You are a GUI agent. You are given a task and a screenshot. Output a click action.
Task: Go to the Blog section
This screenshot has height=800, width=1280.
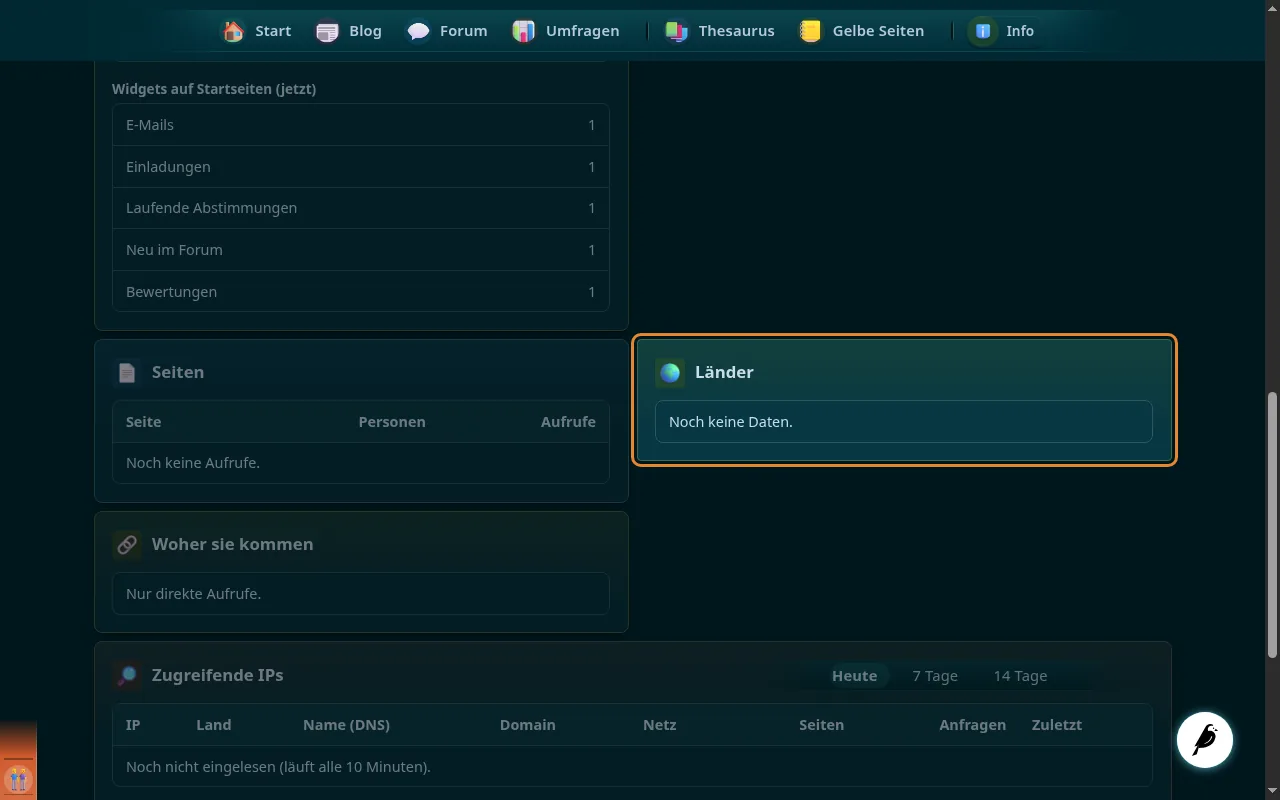click(349, 31)
